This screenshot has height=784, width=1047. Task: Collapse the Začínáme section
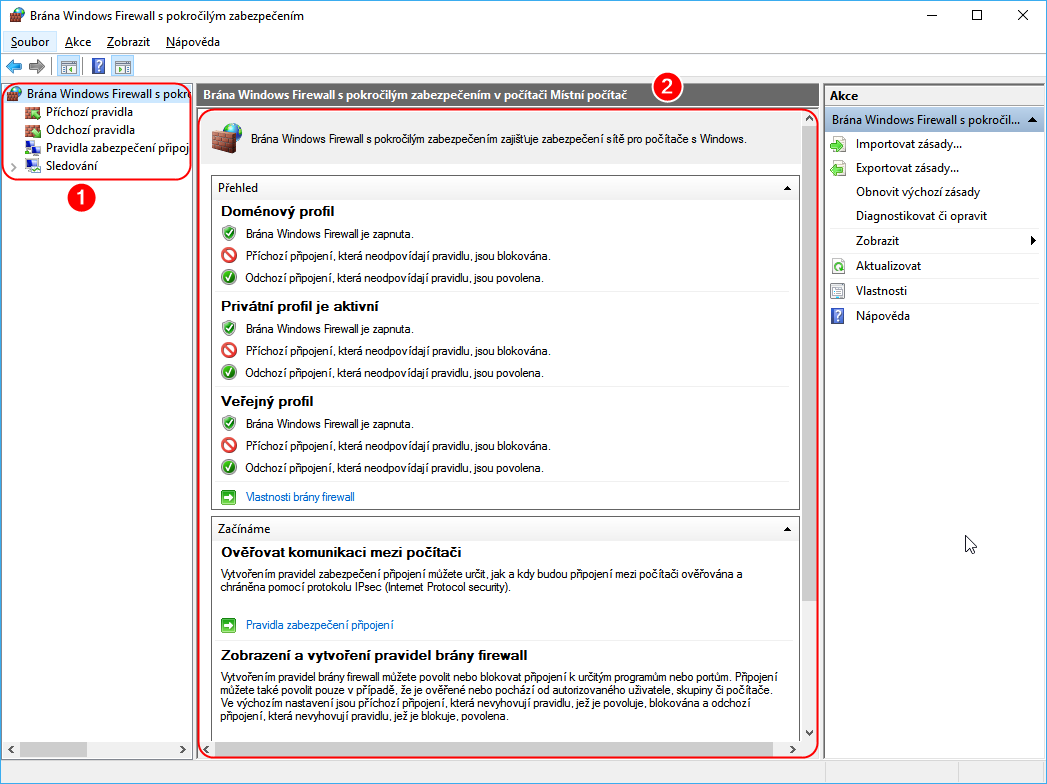tap(787, 529)
